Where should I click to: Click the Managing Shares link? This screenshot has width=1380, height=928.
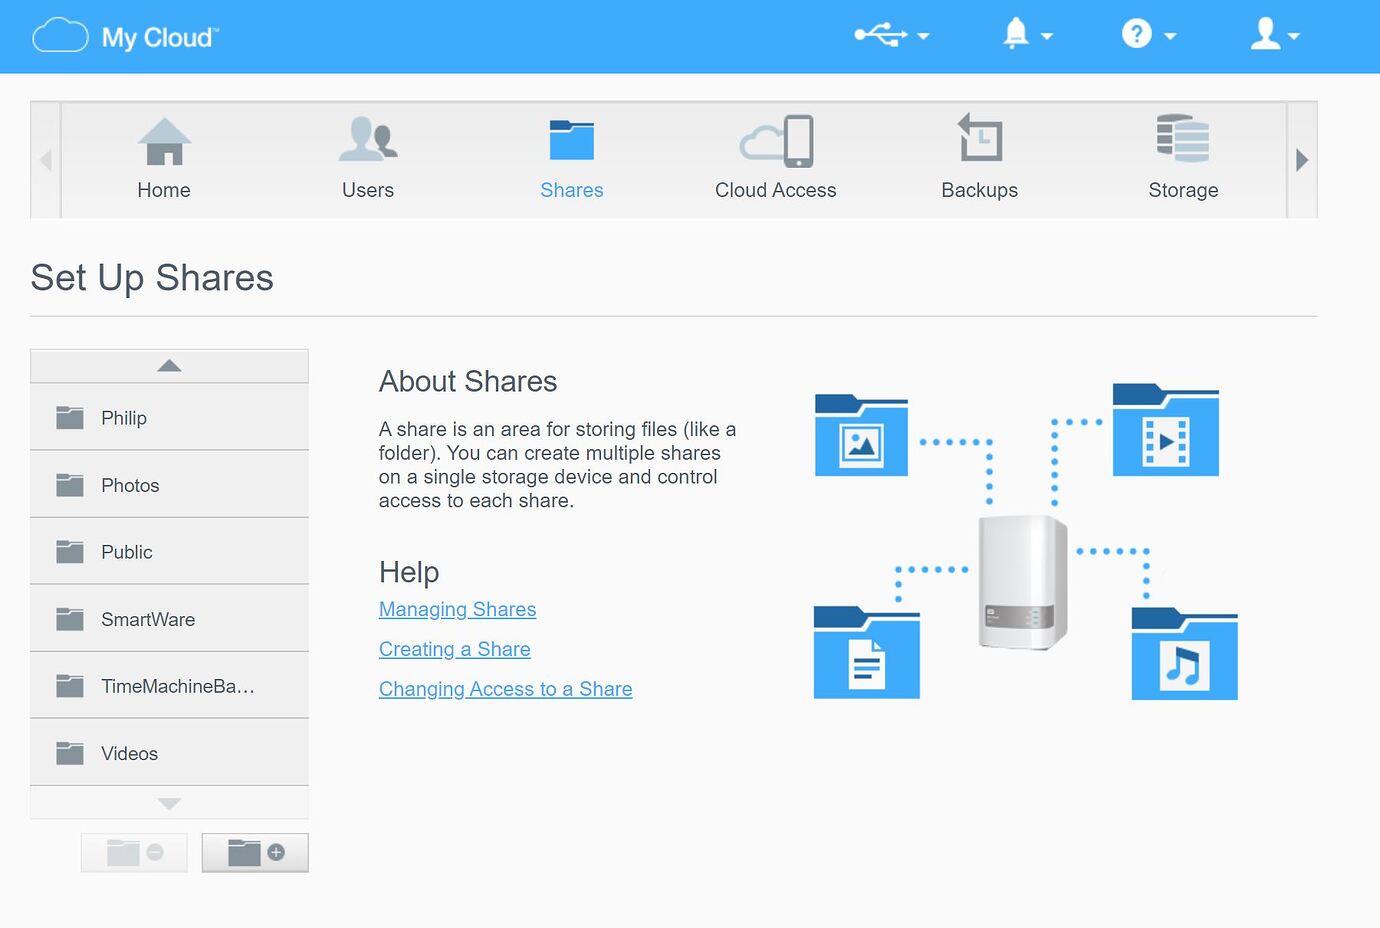457,609
